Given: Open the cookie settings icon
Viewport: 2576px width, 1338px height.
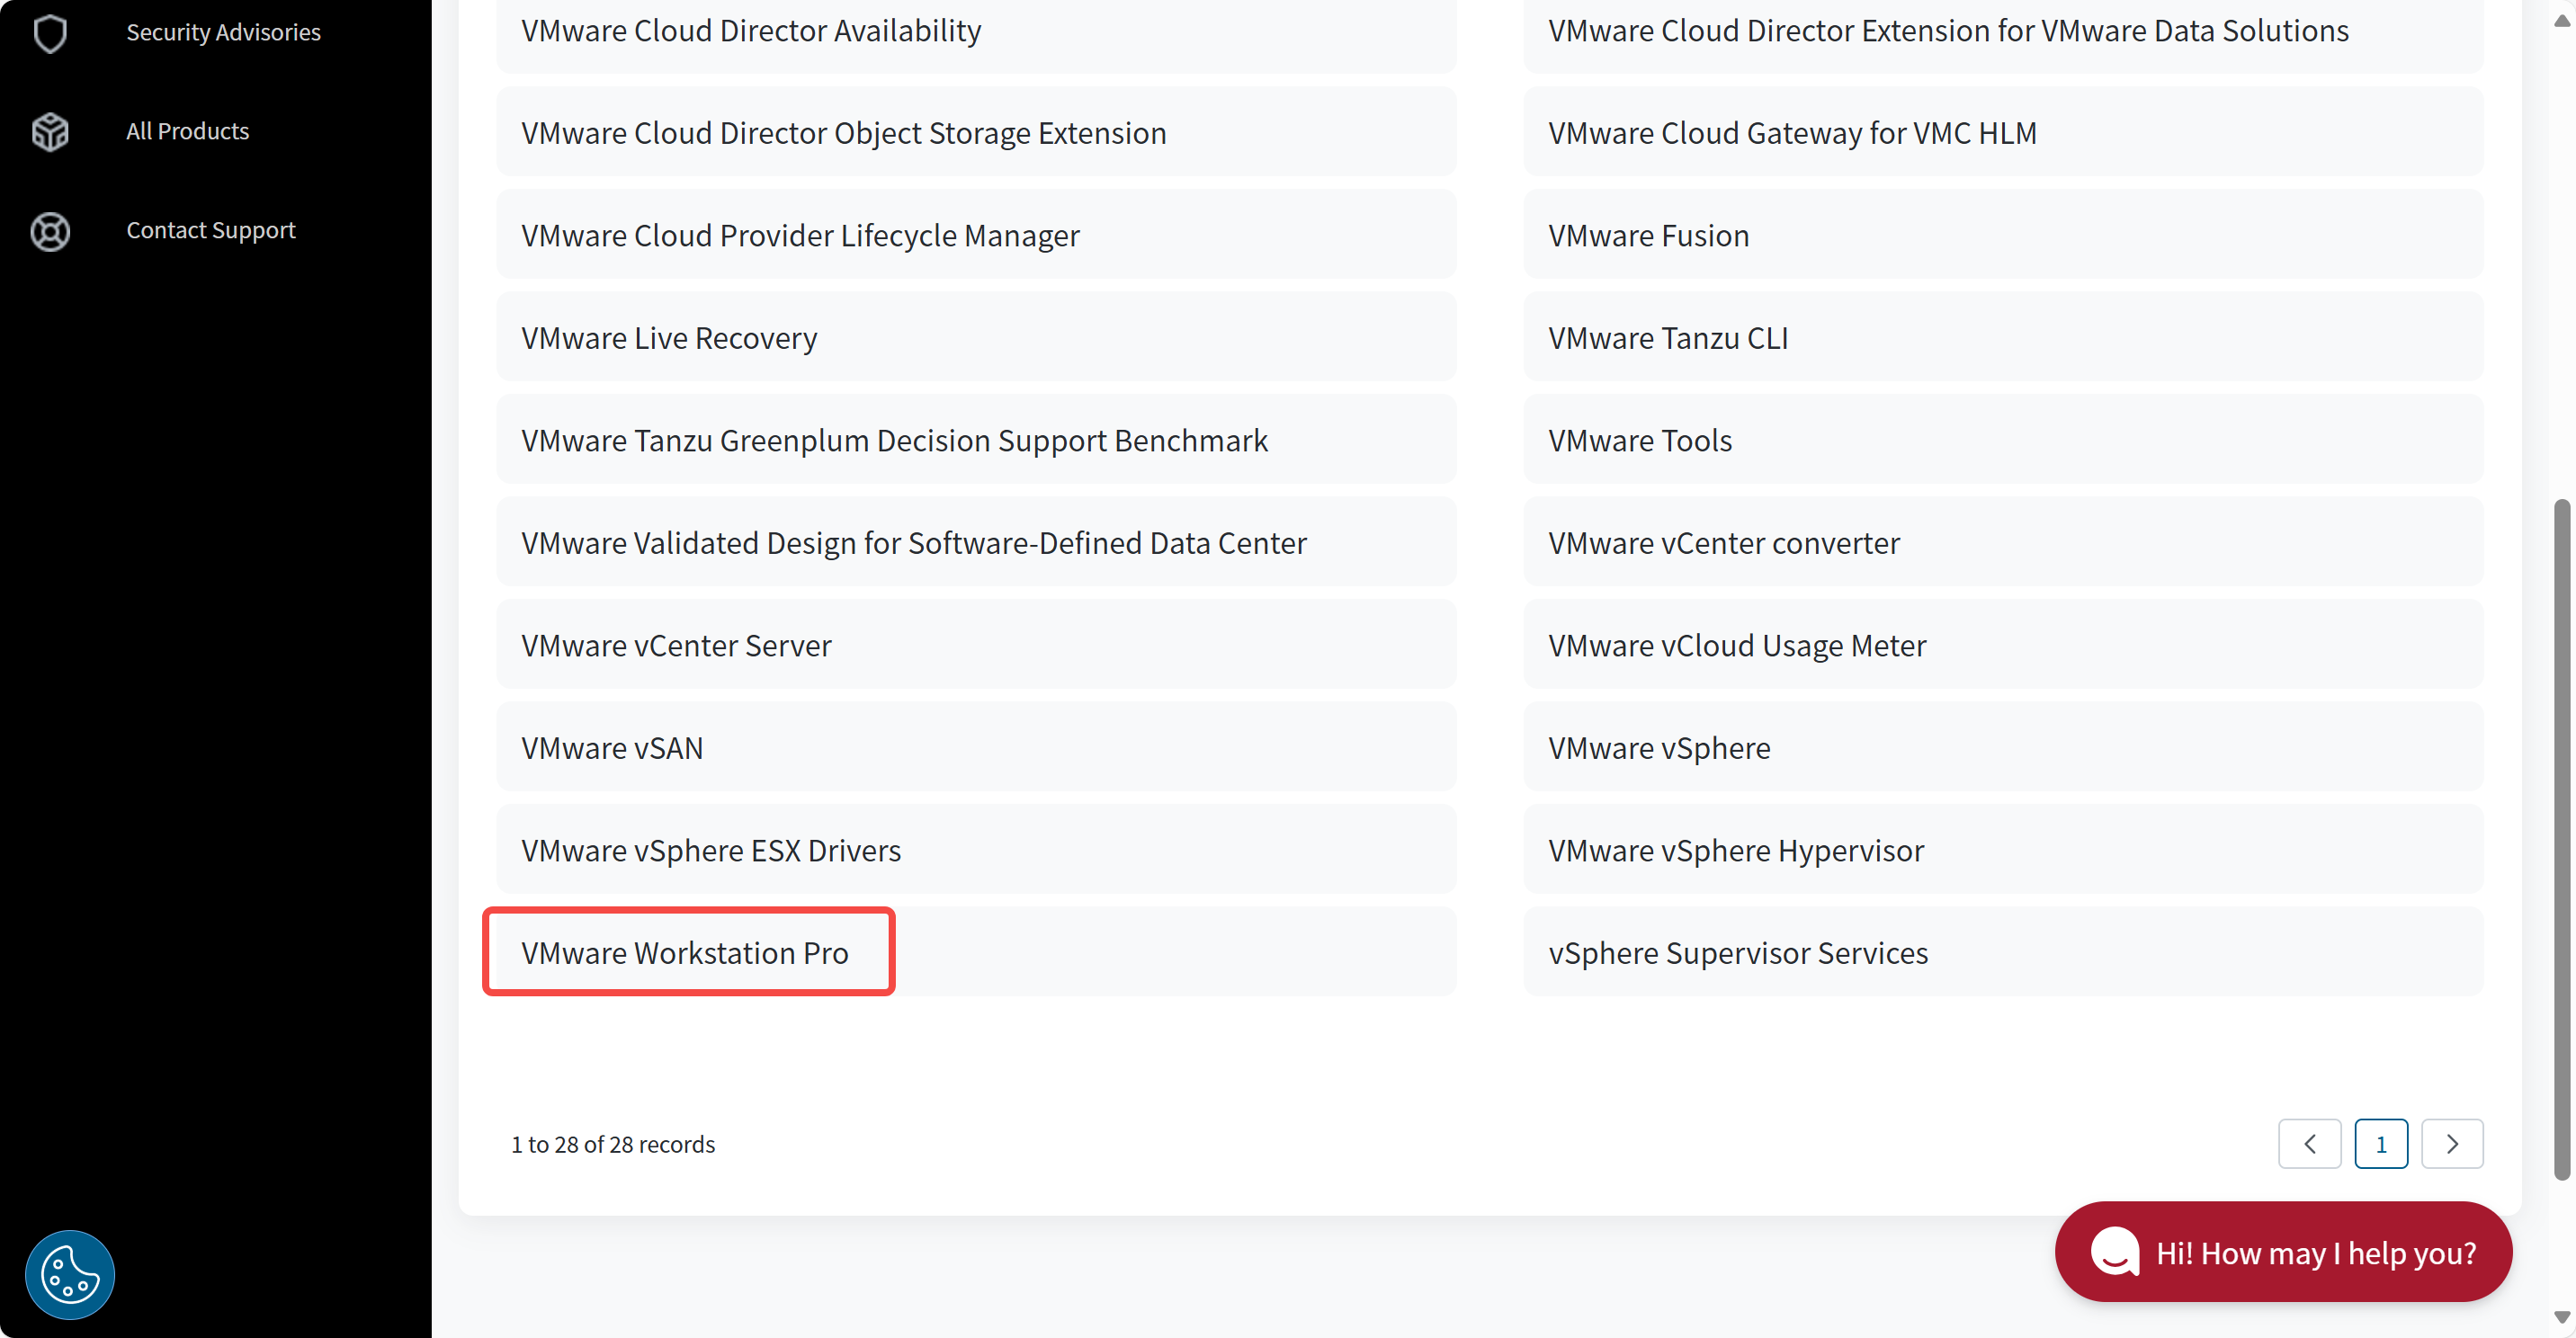Looking at the screenshot, I should click(x=70, y=1274).
